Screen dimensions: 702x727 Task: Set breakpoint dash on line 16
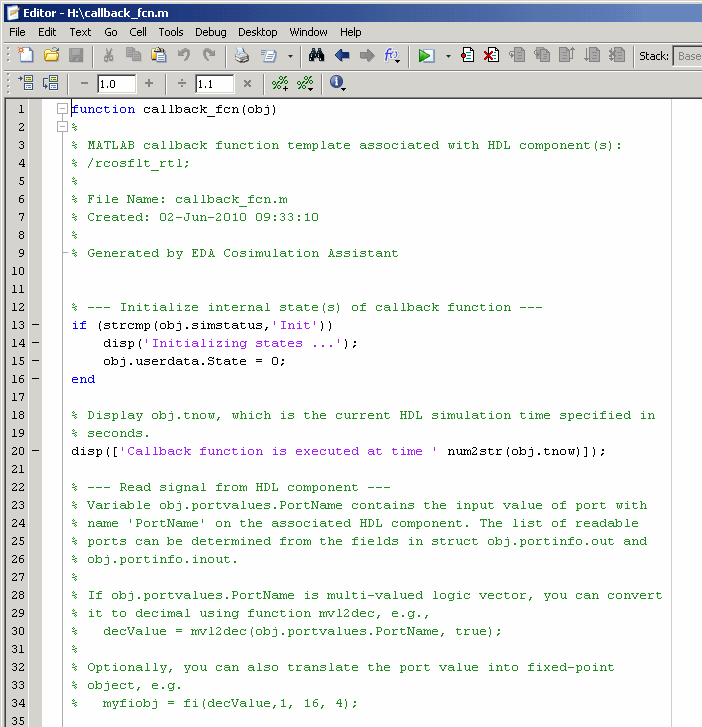[36, 379]
